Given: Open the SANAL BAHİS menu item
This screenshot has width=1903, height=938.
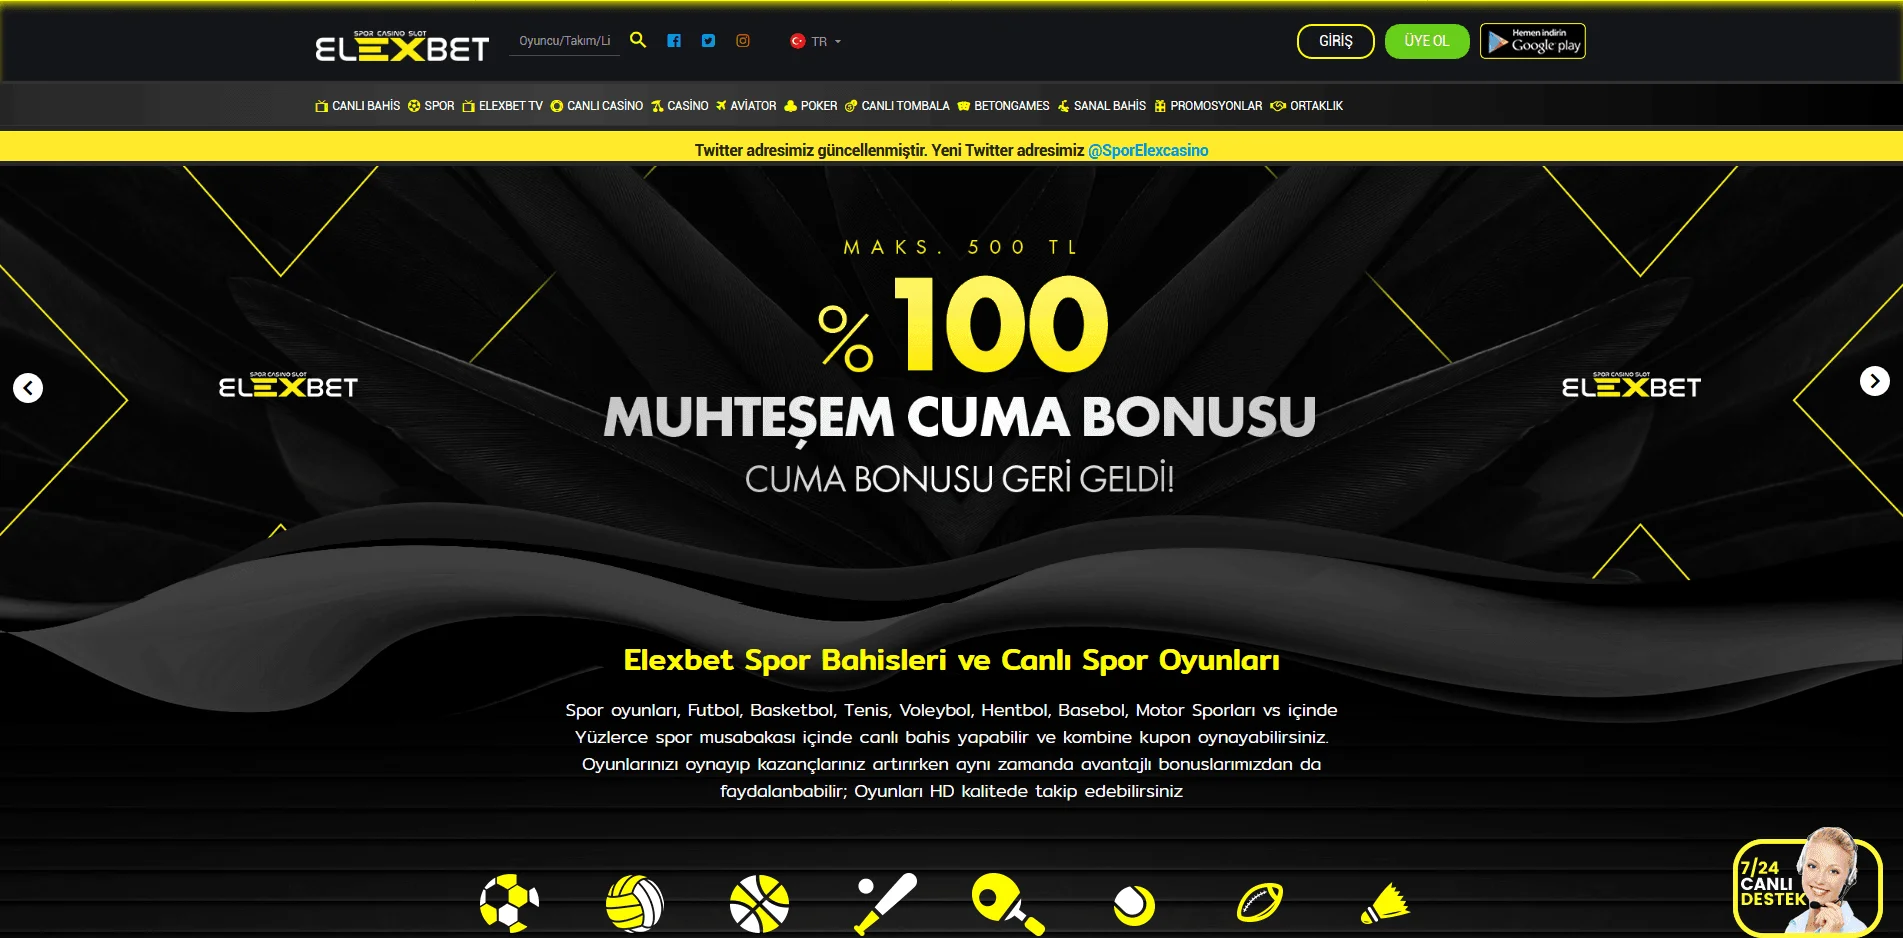Looking at the screenshot, I should [1102, 106].
